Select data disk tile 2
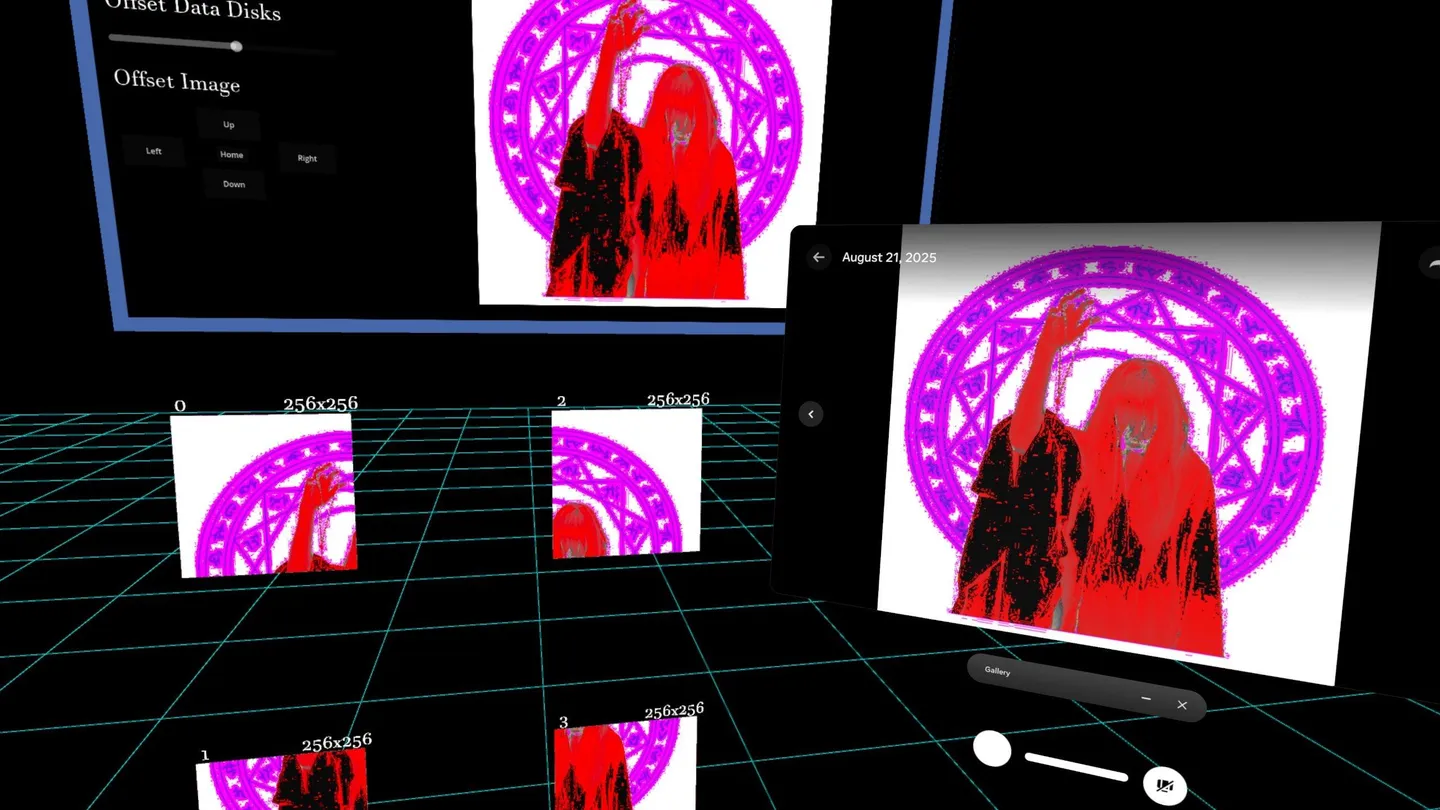Image resolution: width=1440 pixels, height=810 pixels. [x=626, y=484]
